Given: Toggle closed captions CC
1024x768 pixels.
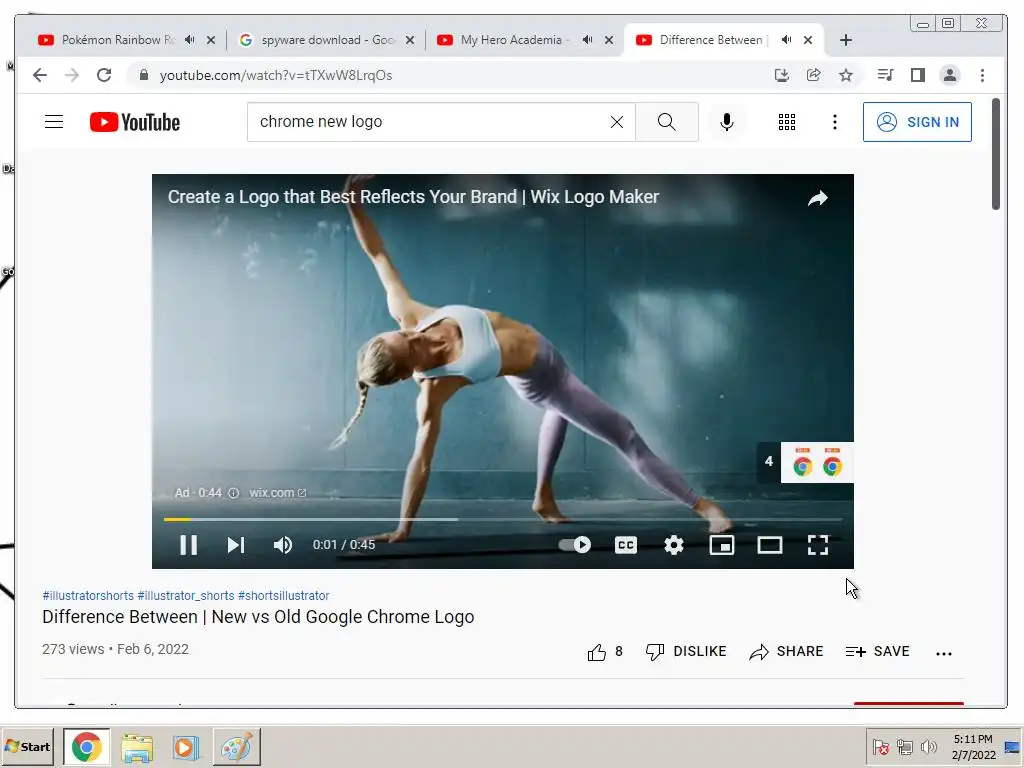Looking at the screenshot, I should [626, 545].
